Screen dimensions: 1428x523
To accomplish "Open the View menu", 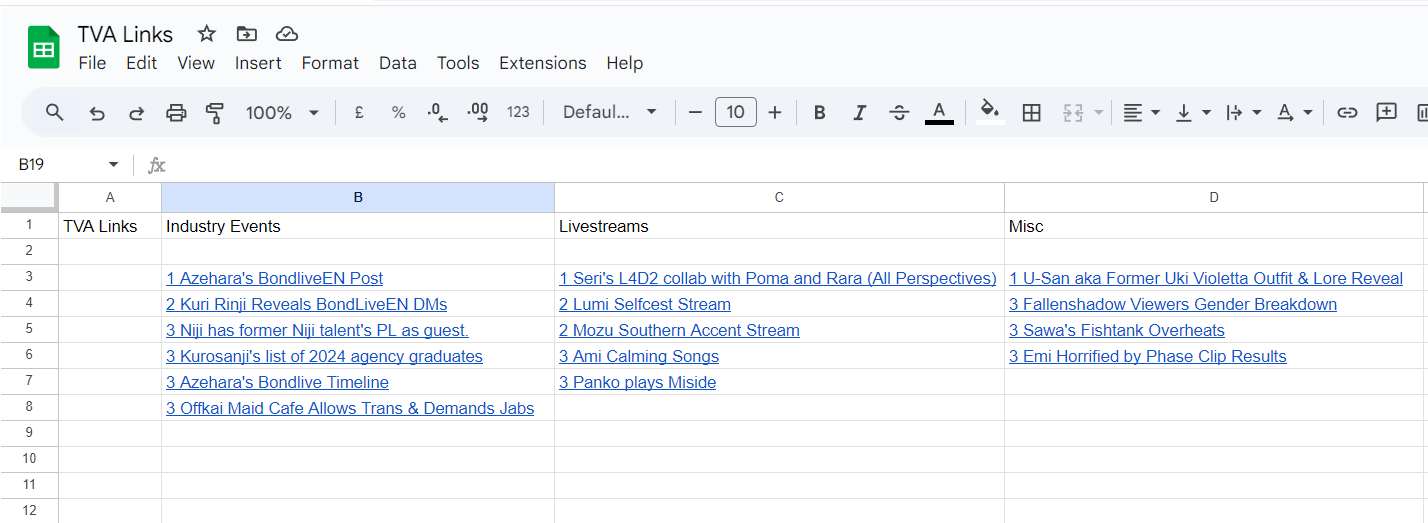I will point(196,63).
